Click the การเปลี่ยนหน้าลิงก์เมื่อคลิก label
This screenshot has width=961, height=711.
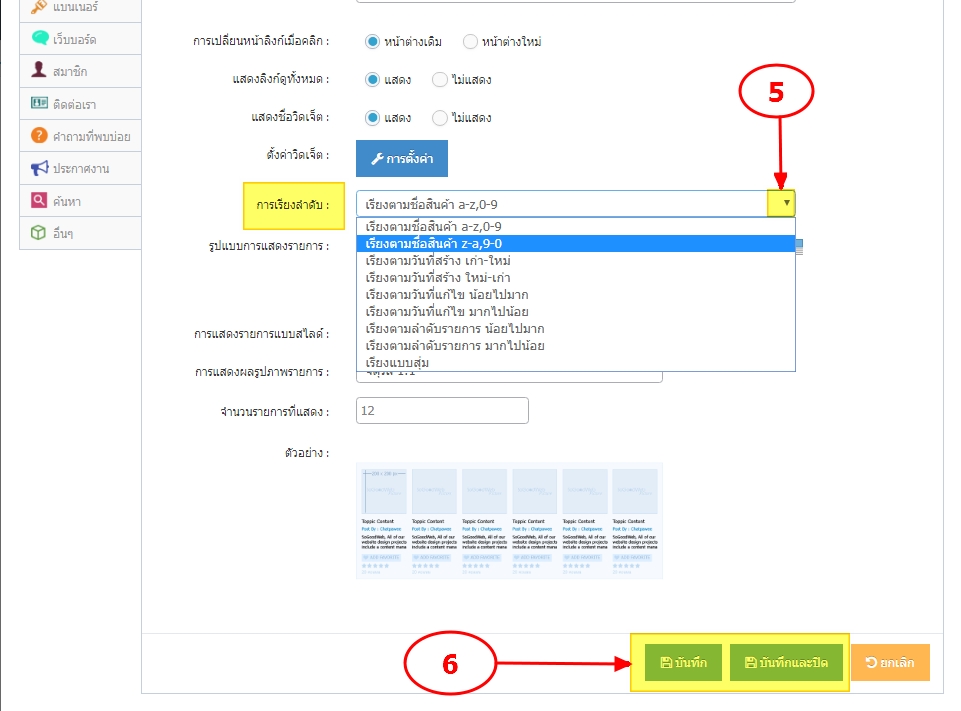click(261, 42)
